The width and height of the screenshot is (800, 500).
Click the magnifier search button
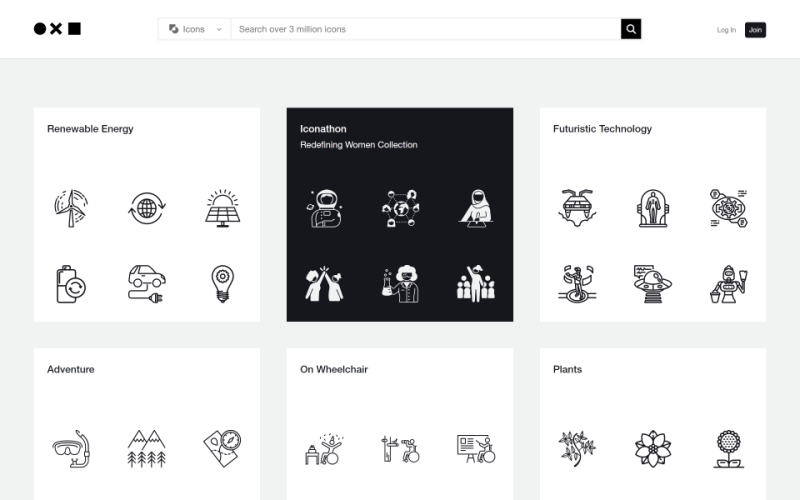point(631,29)
